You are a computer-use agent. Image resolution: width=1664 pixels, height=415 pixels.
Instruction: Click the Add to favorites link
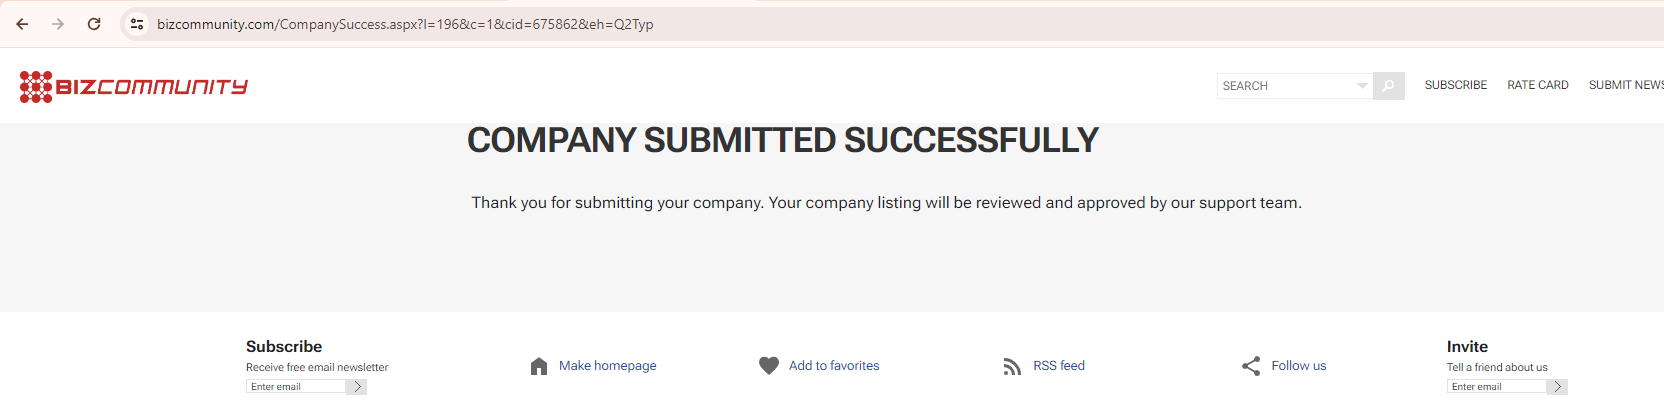pyautogui.click(x=834, y=366)
